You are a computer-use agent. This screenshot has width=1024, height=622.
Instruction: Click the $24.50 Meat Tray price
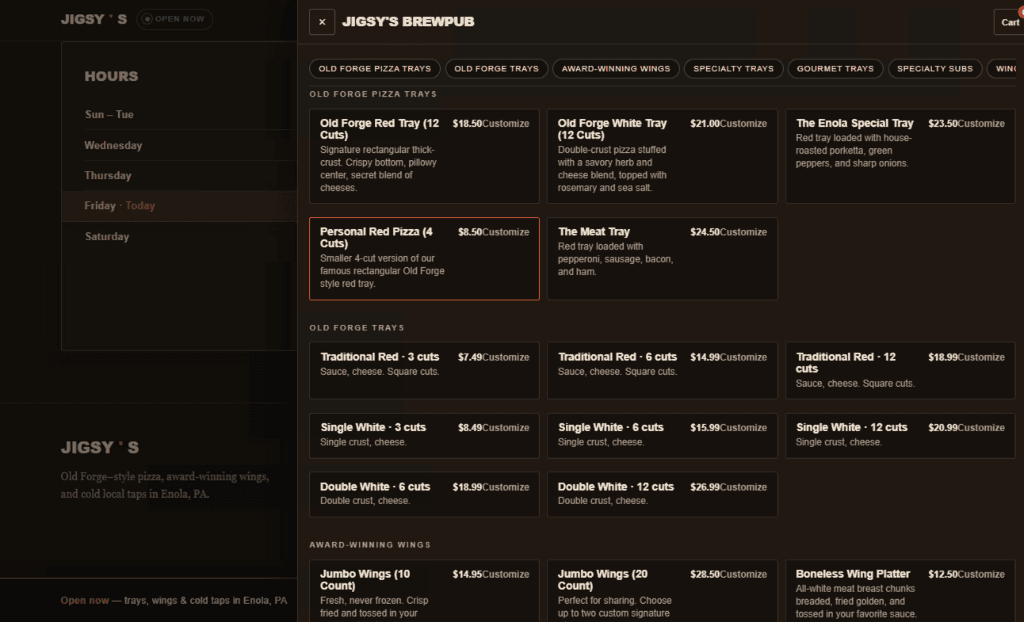(x=705, y=232)
